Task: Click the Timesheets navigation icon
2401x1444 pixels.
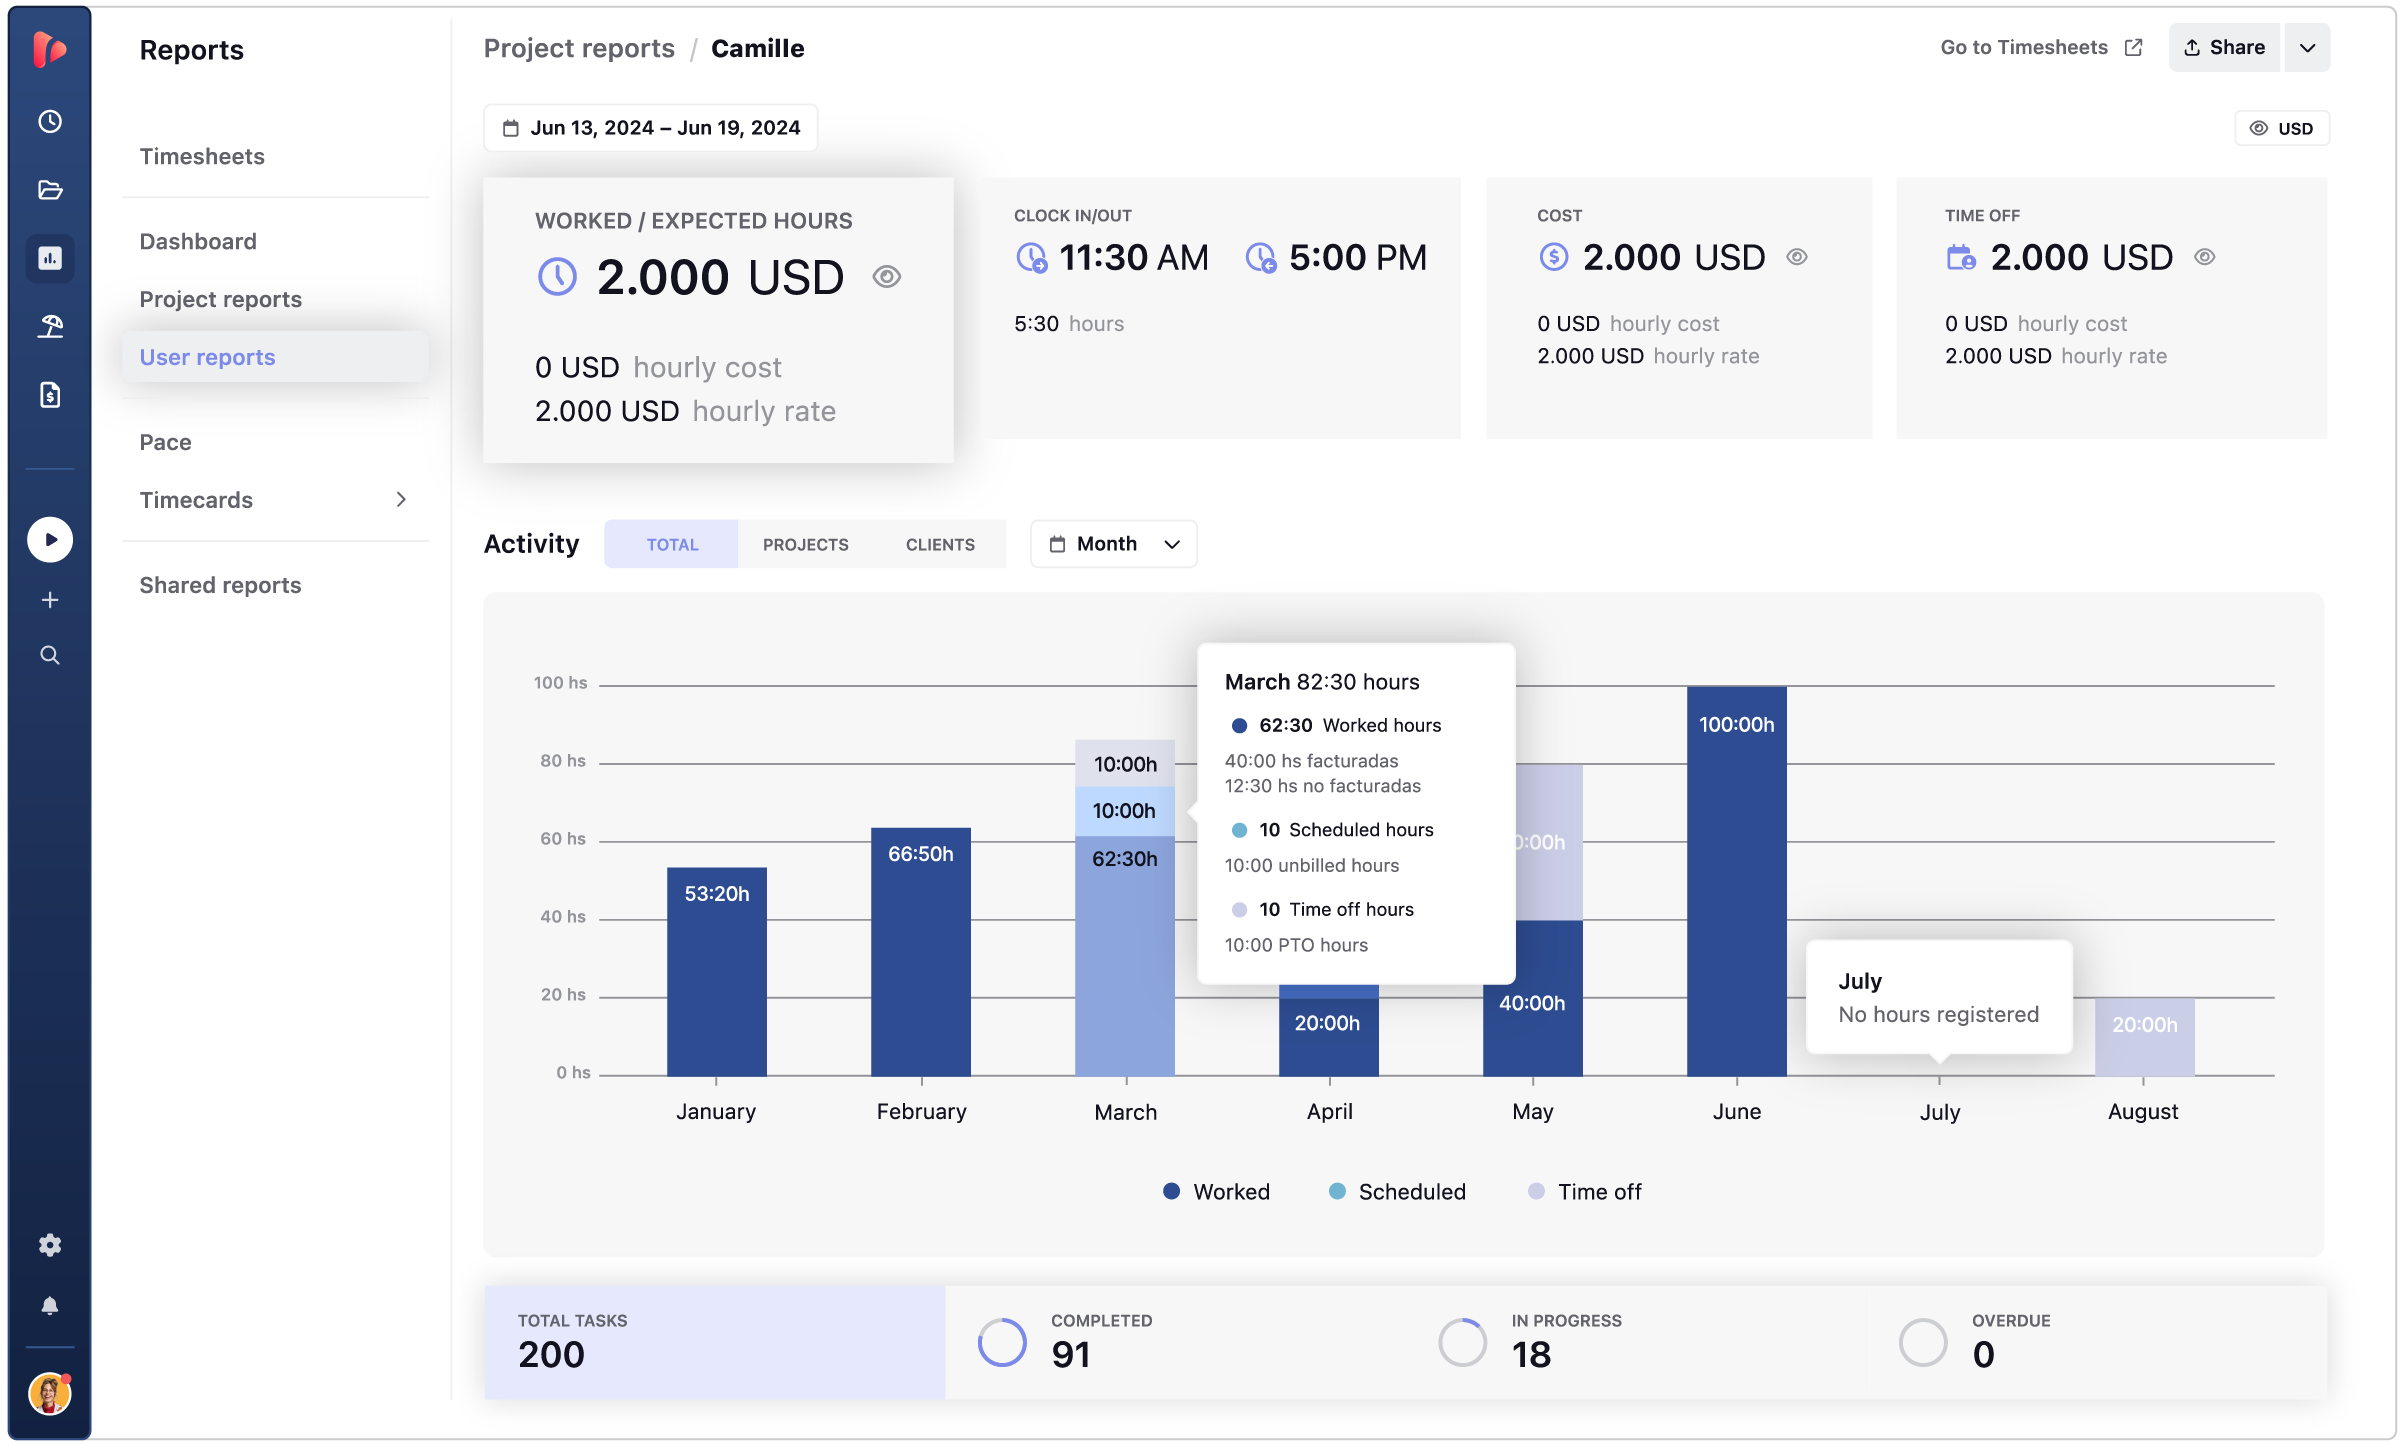Action: (x=48, y=120)
